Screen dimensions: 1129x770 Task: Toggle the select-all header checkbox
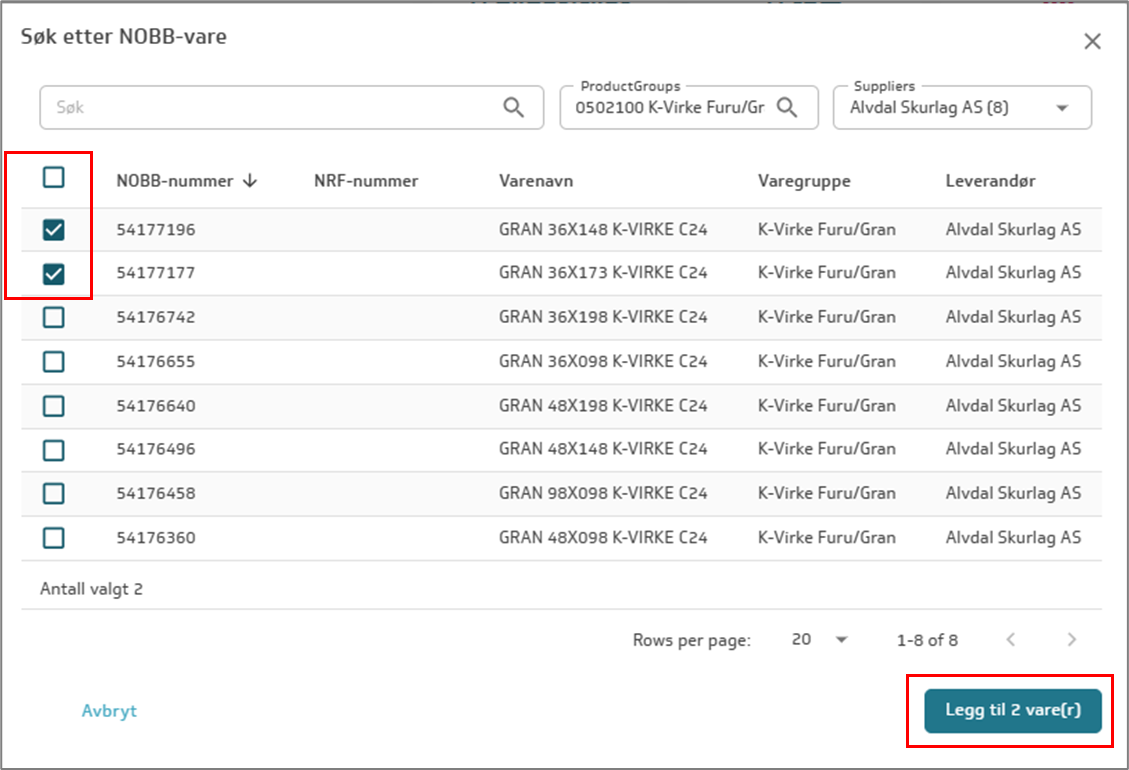pyautogui.click(x=54, y=178)
